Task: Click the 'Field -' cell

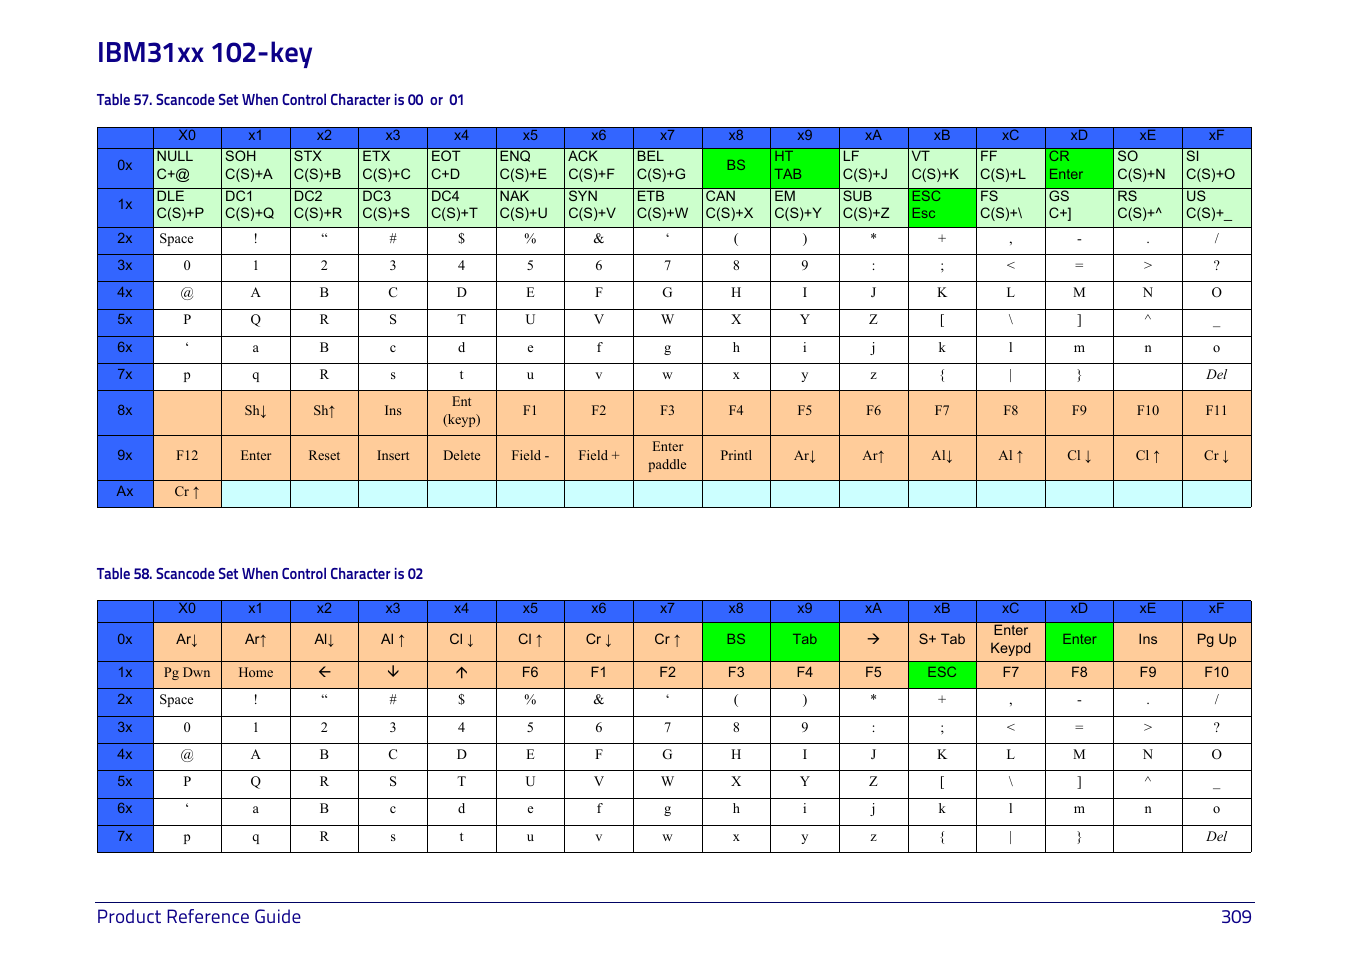Action: [x=530, y=456]
